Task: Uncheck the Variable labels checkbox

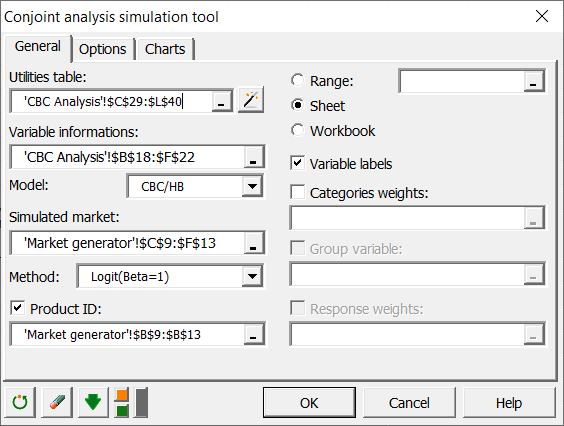Action: click(297, 163)
